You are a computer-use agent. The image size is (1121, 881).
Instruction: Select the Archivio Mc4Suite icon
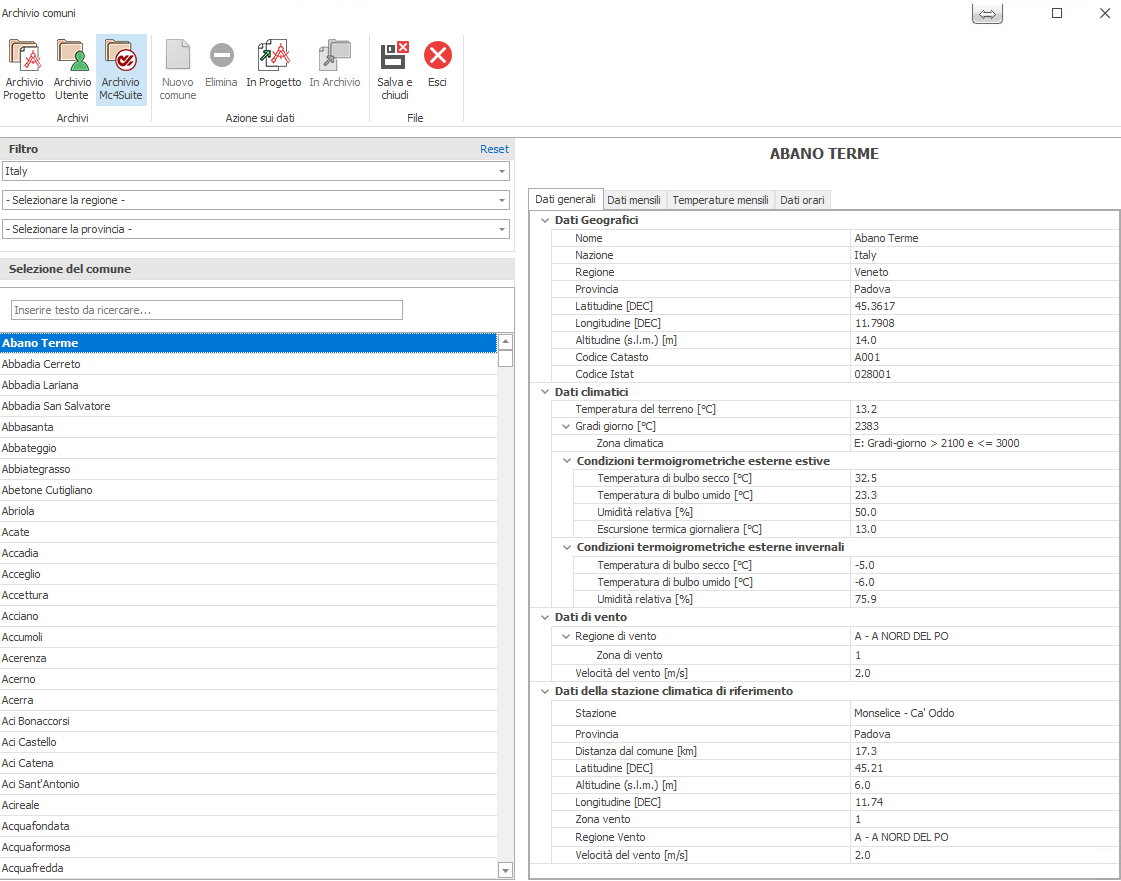121,68
